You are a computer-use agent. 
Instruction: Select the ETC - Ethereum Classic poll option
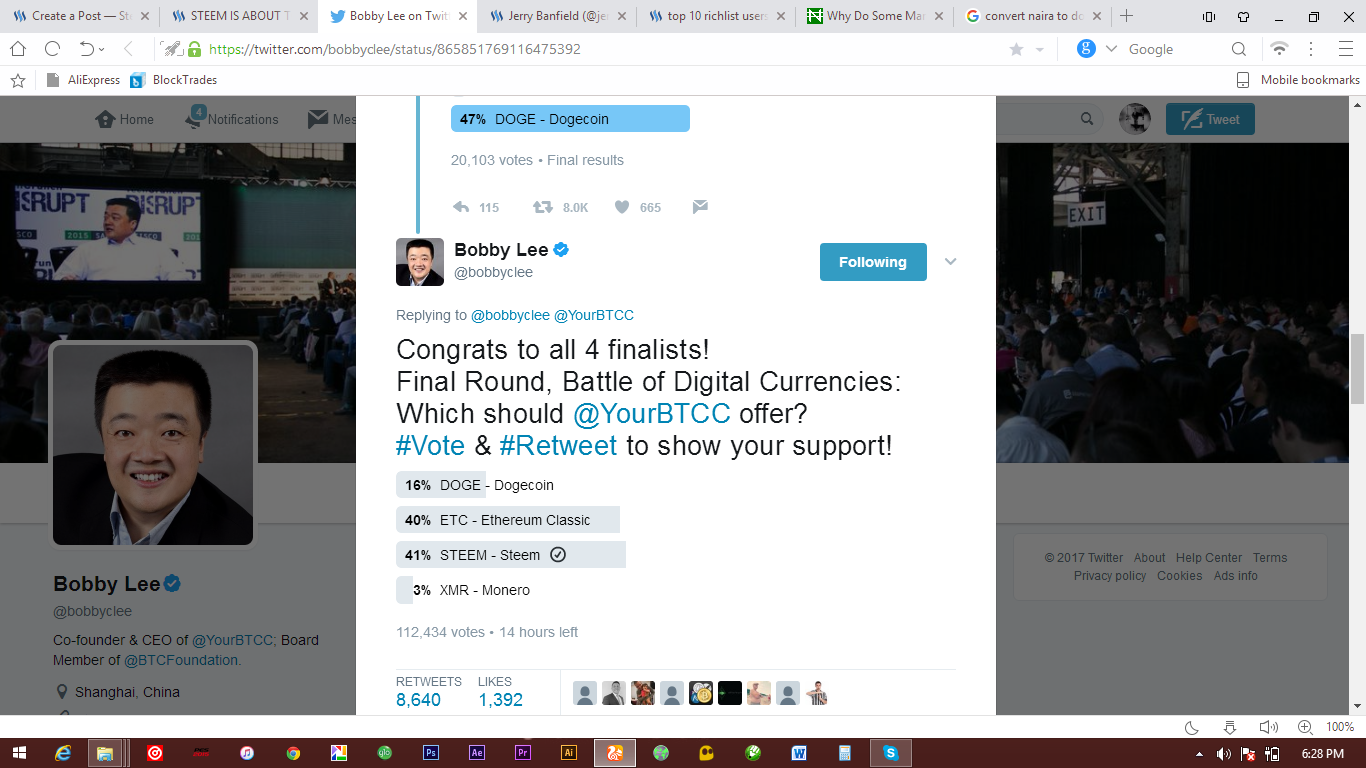(x=508, y=520)
